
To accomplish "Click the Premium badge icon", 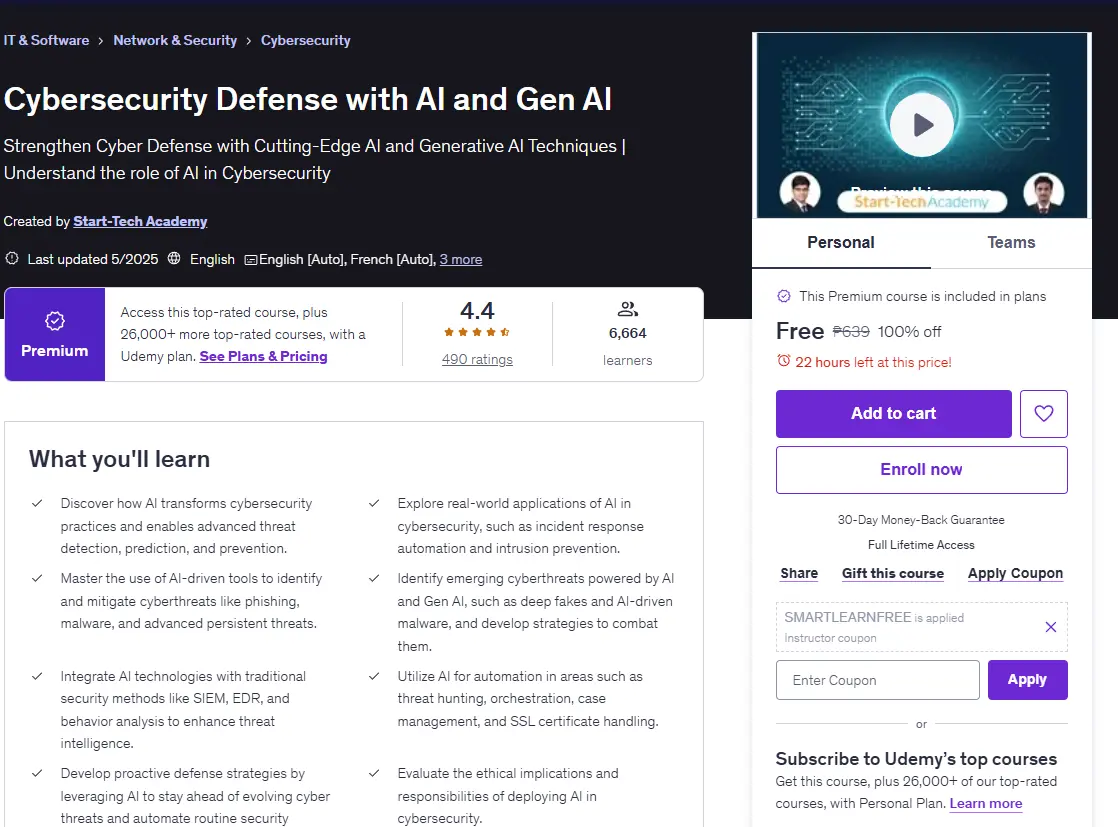I will 55,321.
